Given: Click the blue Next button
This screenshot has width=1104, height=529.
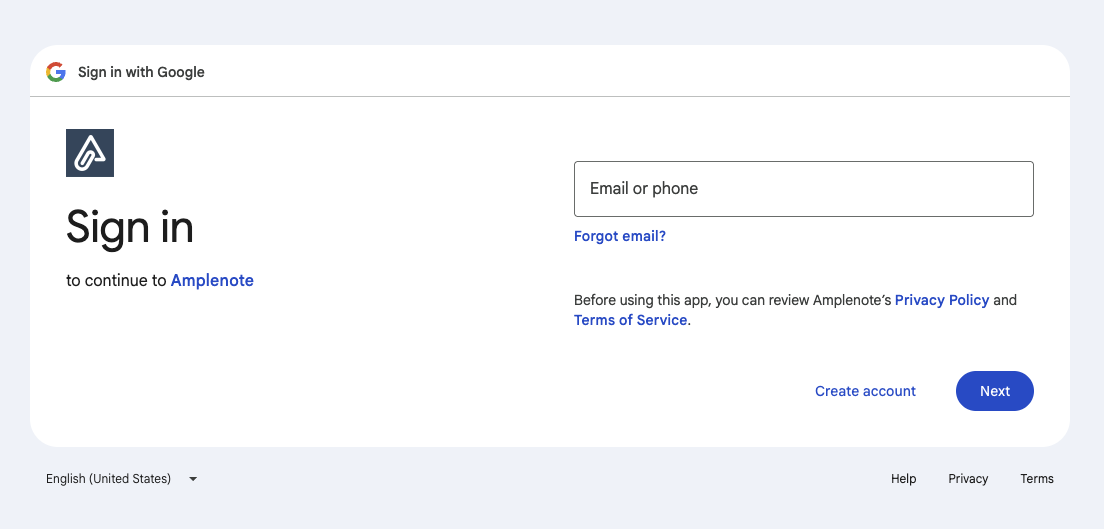Looking at the screenshot, I should point(994,391).
